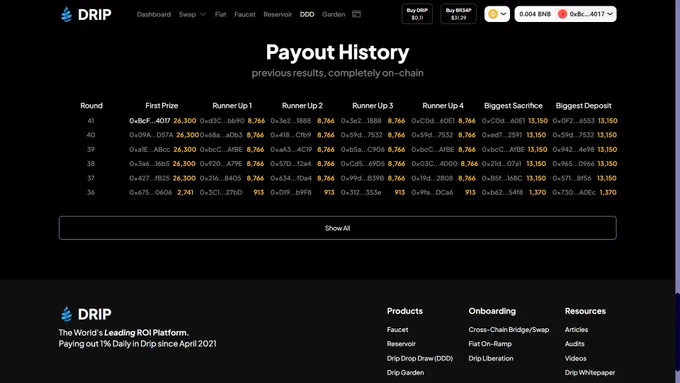
Task: Expand the Swap menu chevron
Action: (203, 14)
